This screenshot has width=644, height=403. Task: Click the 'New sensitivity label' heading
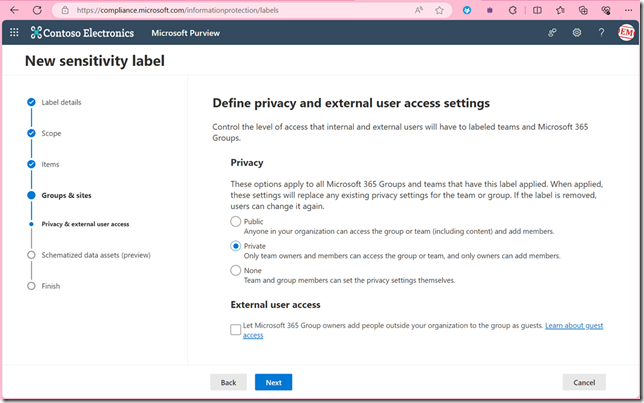(x=95, y=61)
